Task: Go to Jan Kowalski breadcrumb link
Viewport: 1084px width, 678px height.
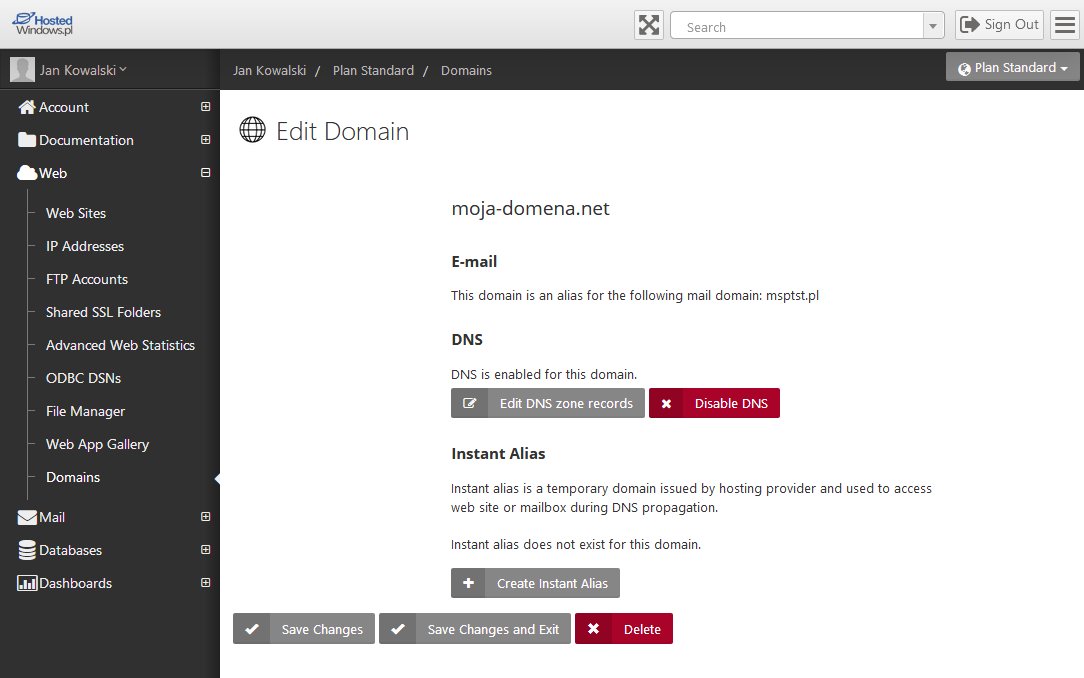Action: 270,70
